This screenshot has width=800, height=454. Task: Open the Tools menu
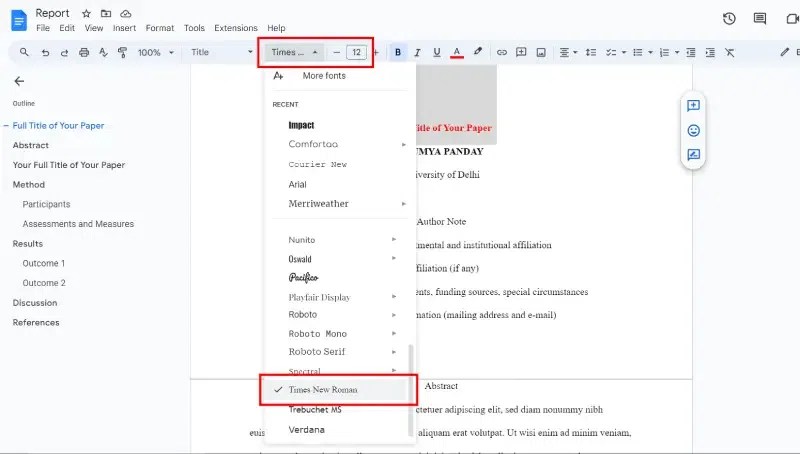194,28
